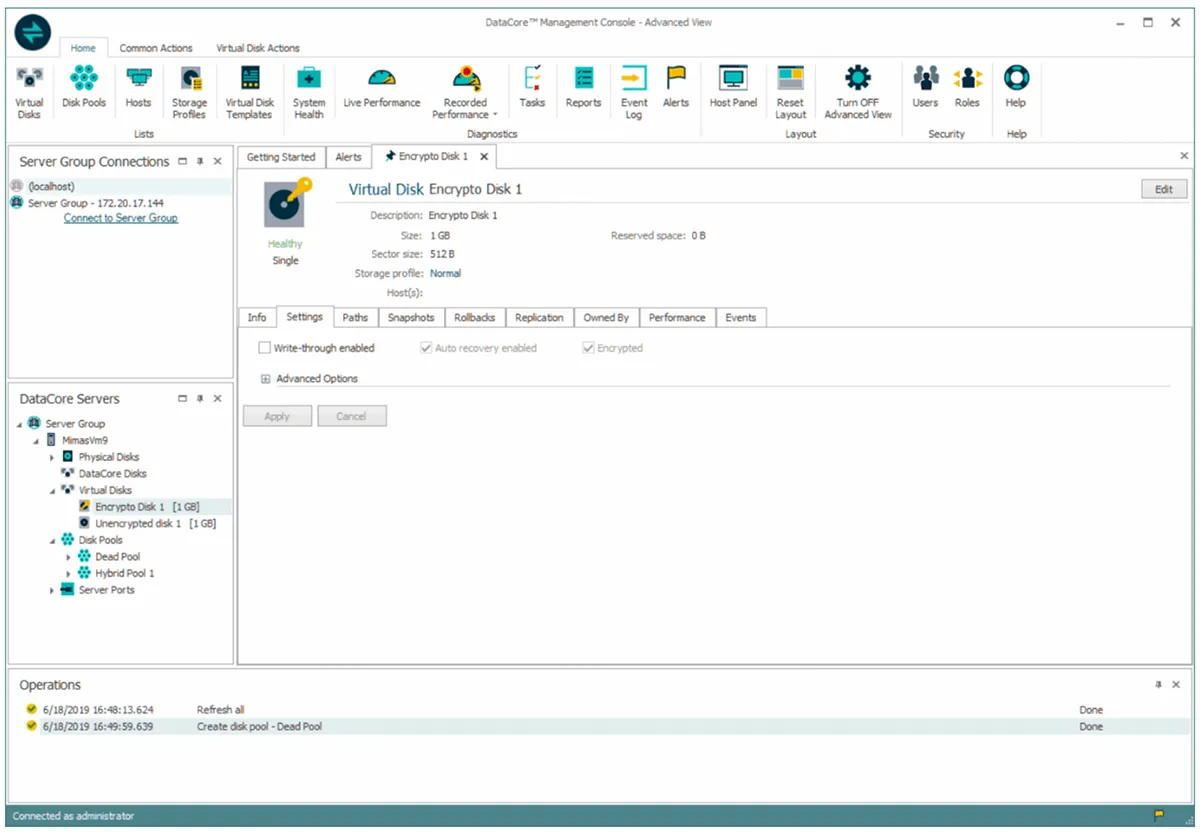Open the Host Panel
1200x832 pixels.
tap(733, 88)
